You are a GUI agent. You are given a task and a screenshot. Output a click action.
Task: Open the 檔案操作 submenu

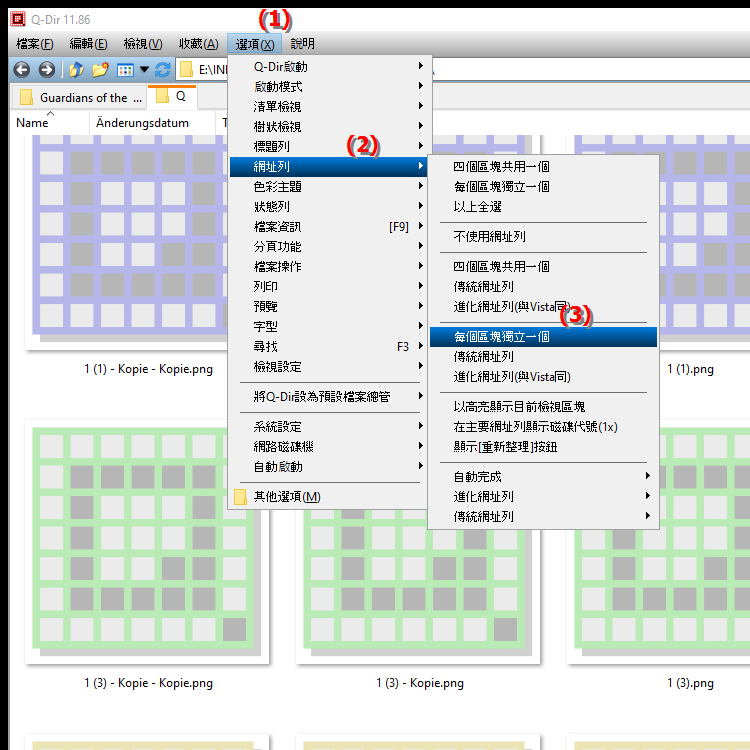click(x=329, y=266)
